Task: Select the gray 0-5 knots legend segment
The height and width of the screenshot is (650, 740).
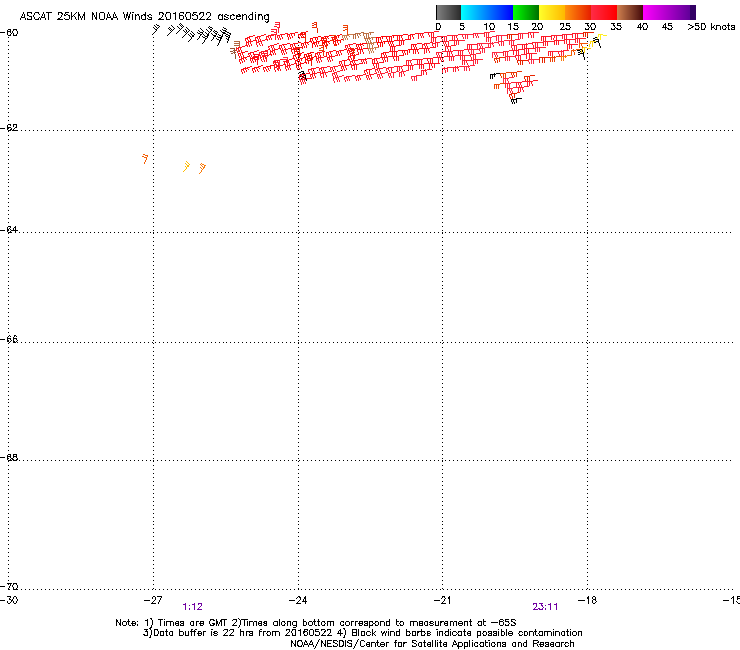Action: [448, 12]
